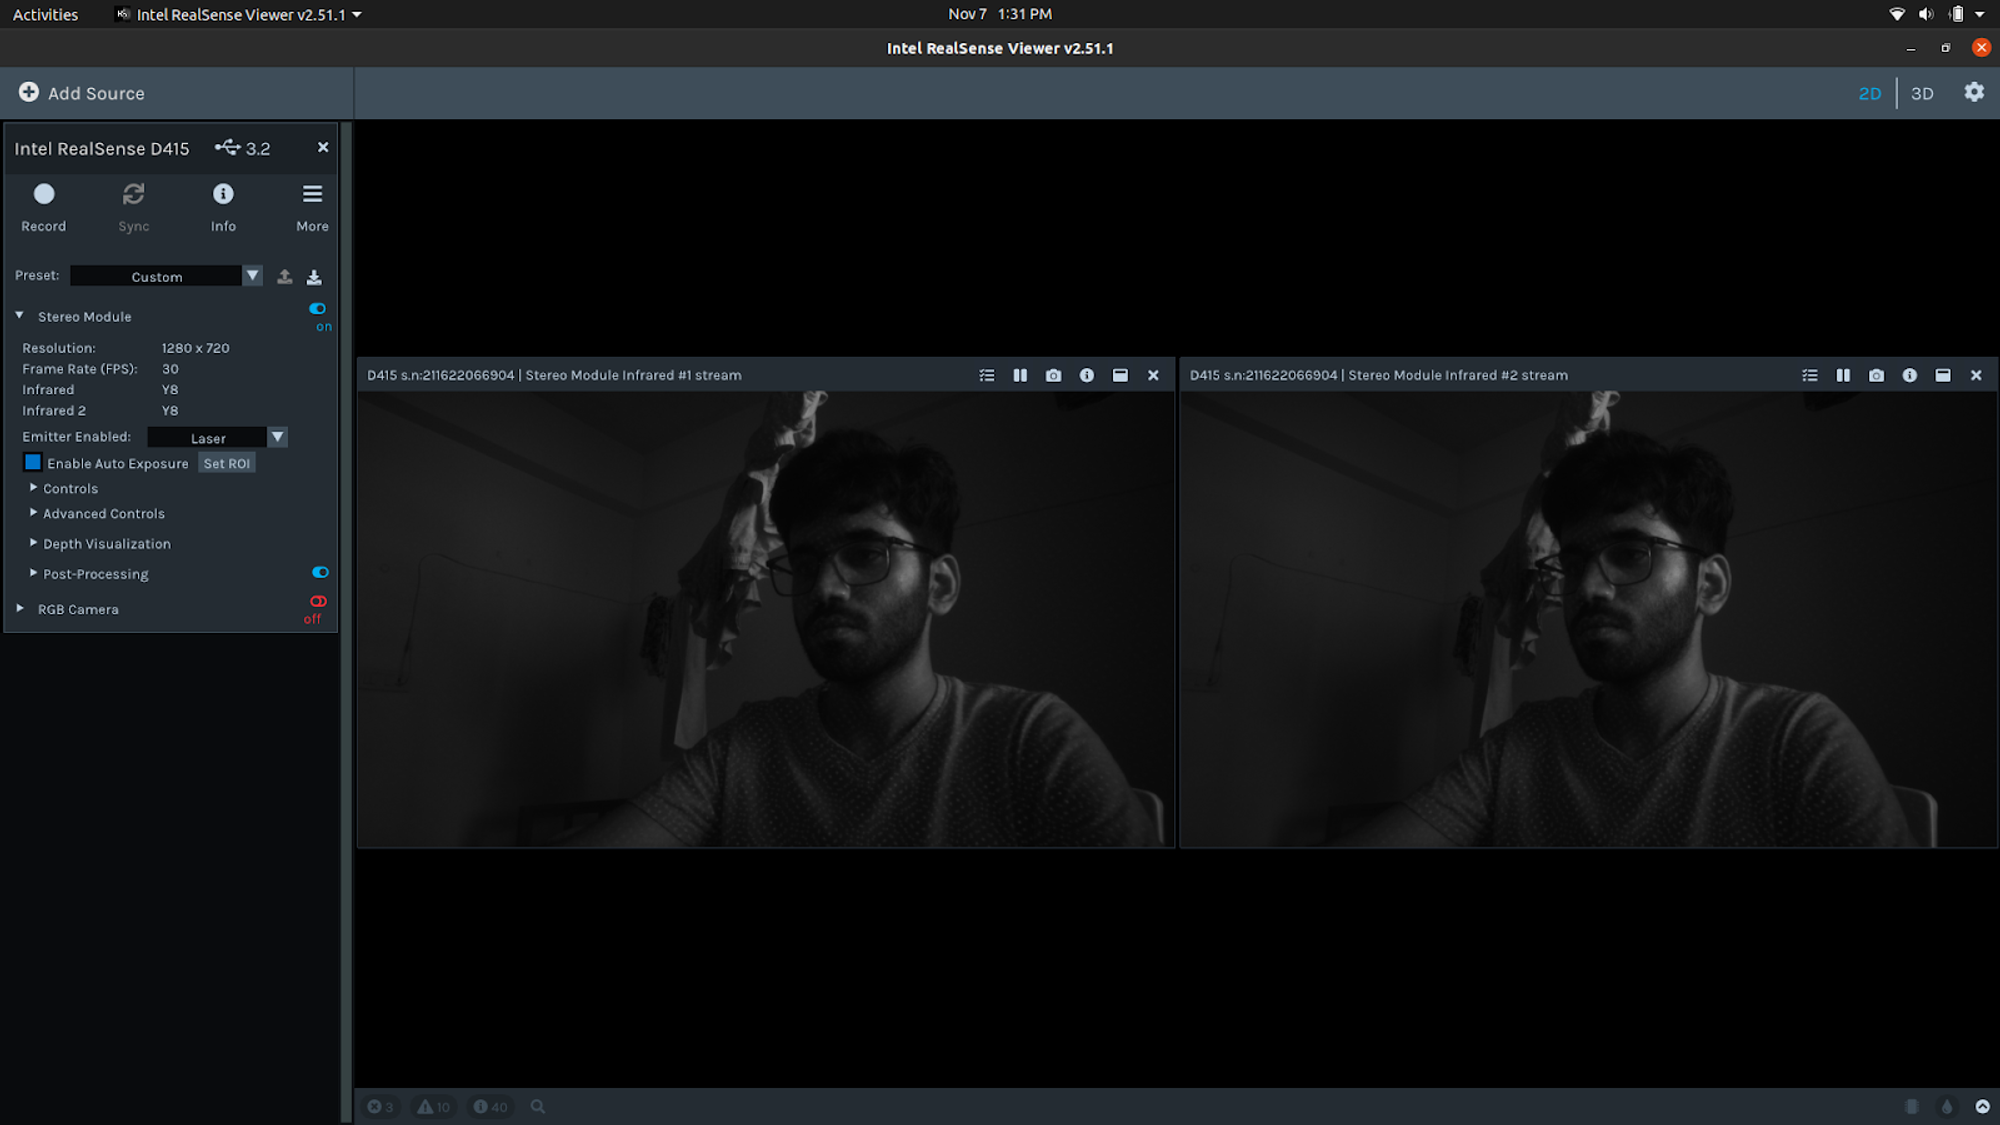Turn on the RGB Camera toggle
This screenshot has width=2000, height=1125.
point(318,602)
